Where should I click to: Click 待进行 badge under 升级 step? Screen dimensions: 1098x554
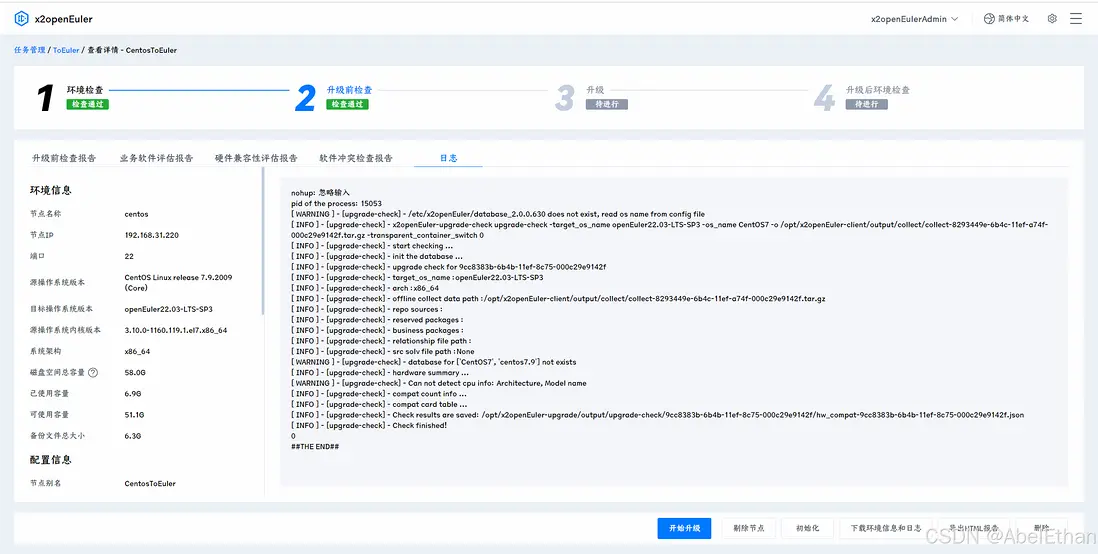coord(606,104)
